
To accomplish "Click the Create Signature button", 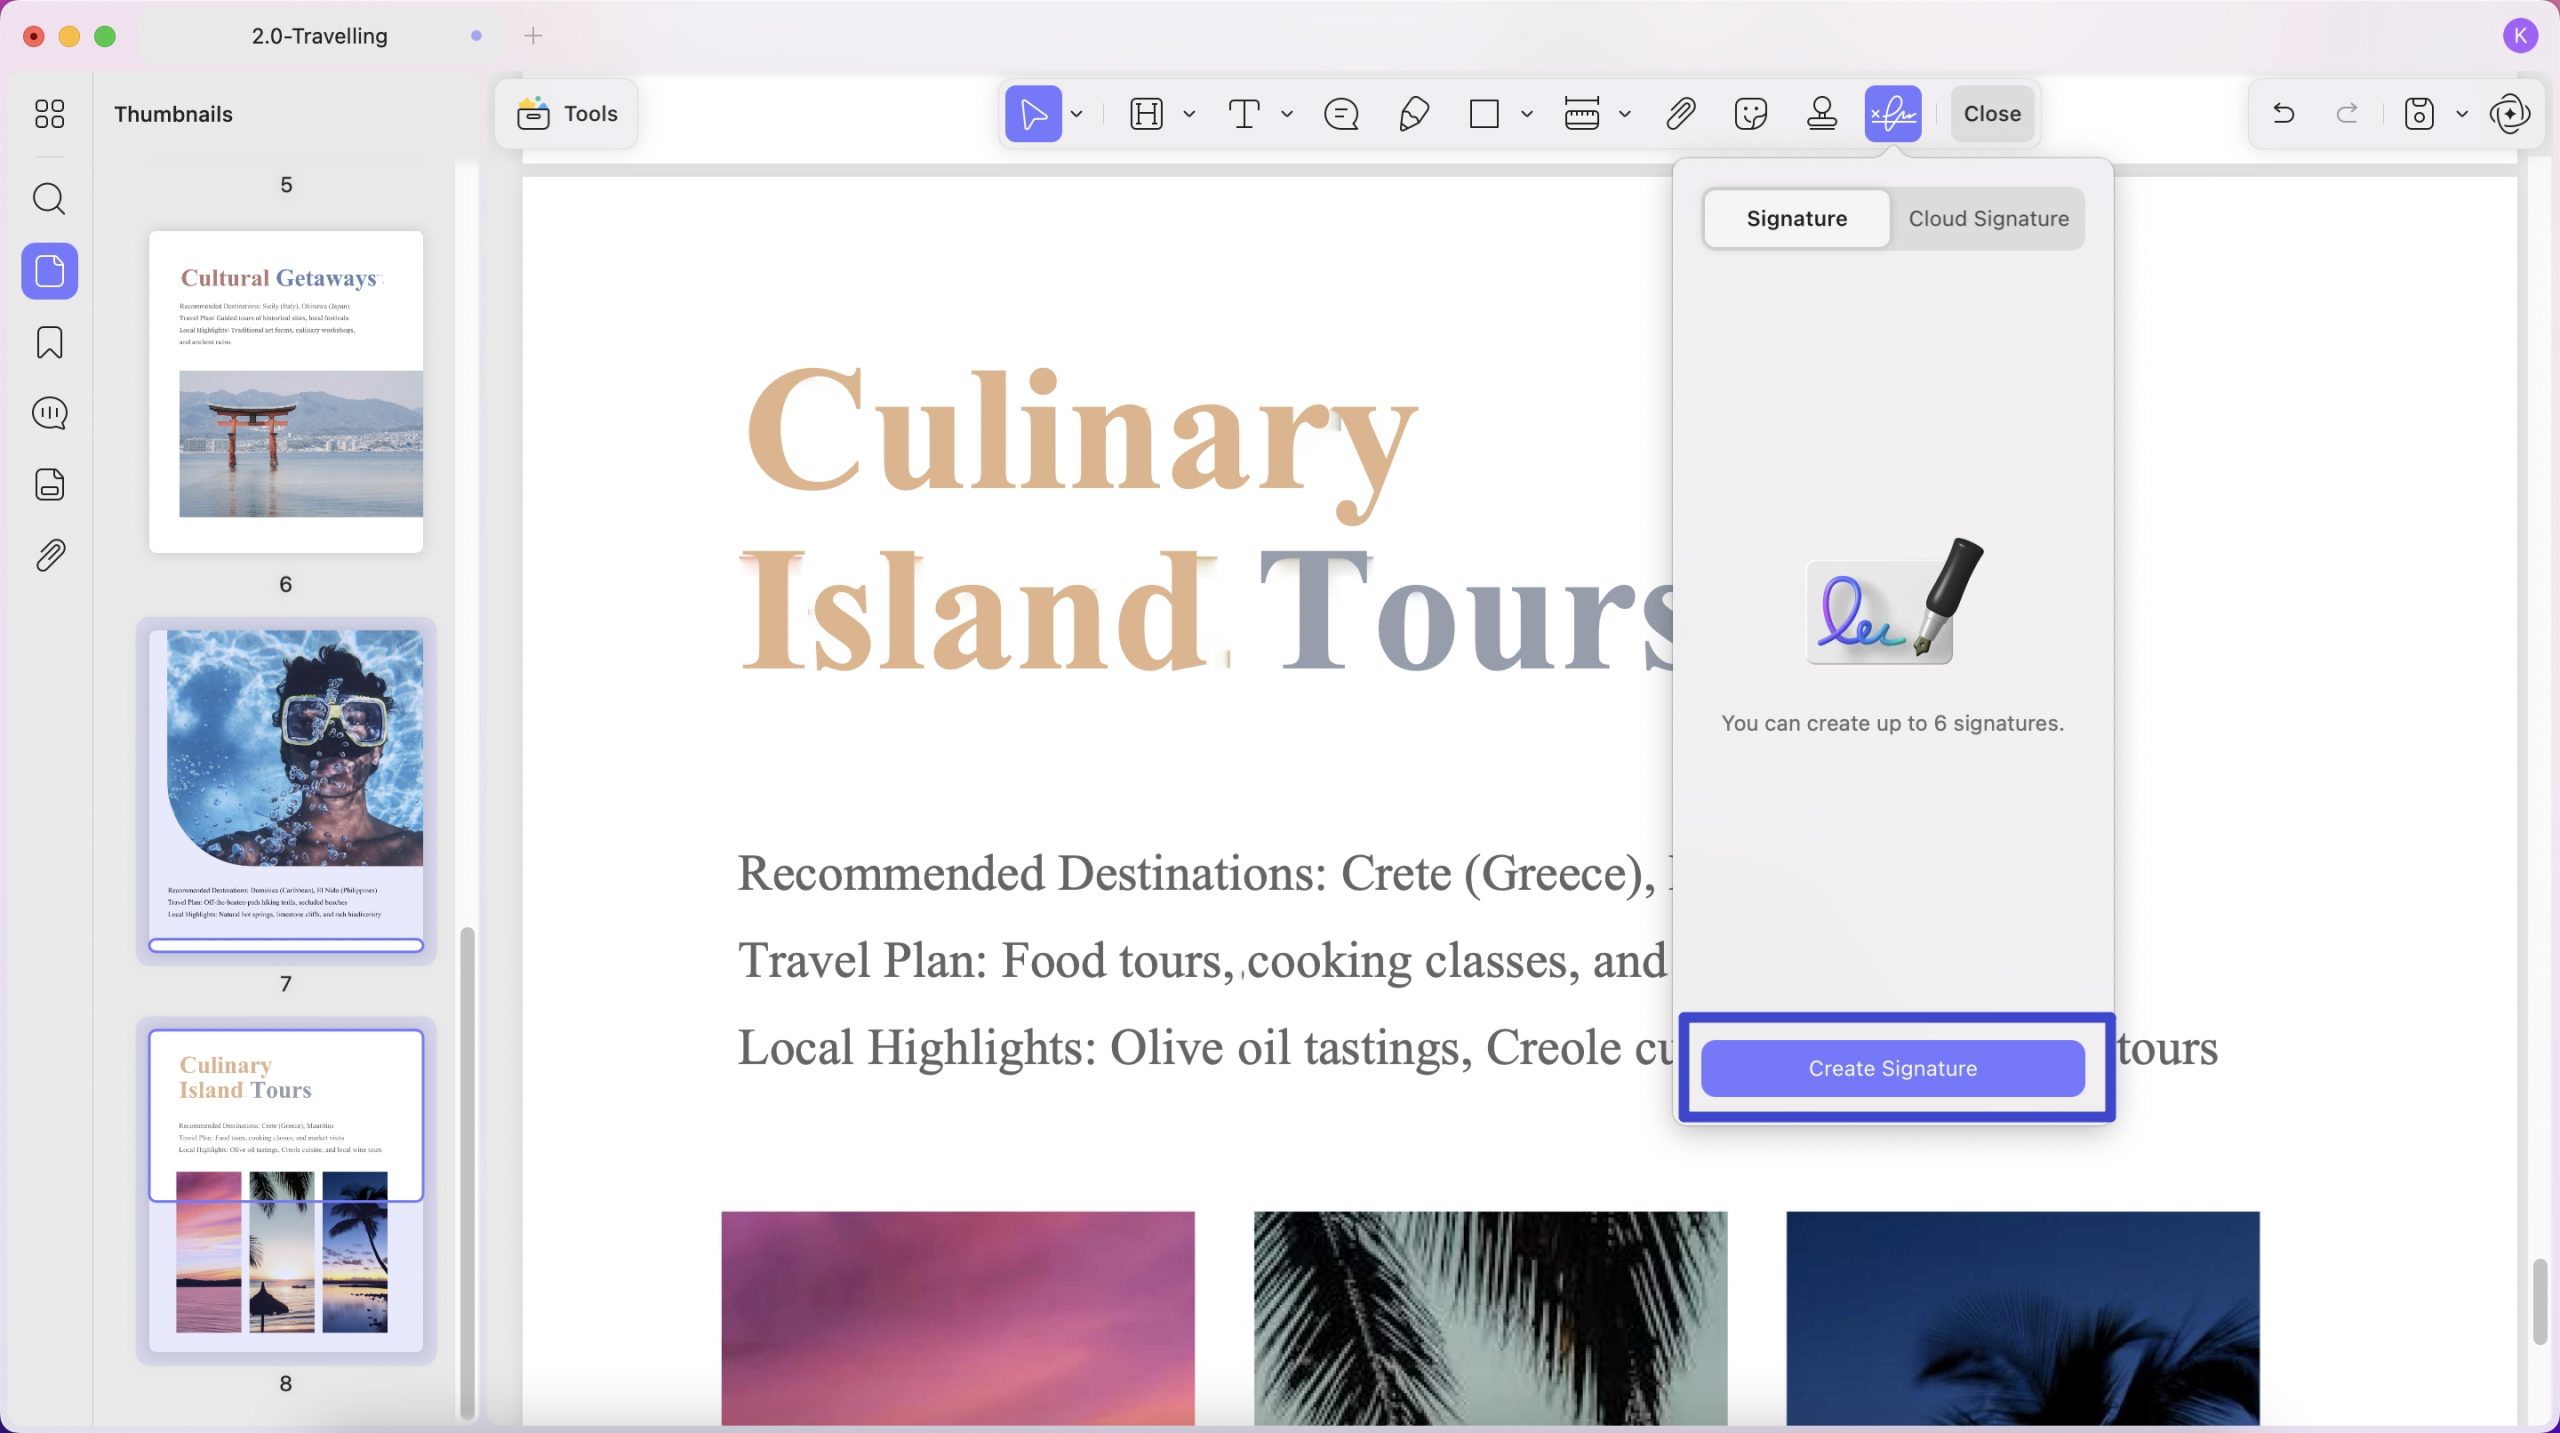I will tap(1893, 1068).
